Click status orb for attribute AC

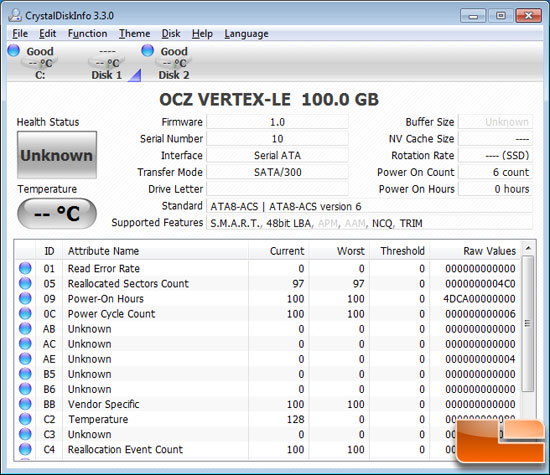point(25,343)
